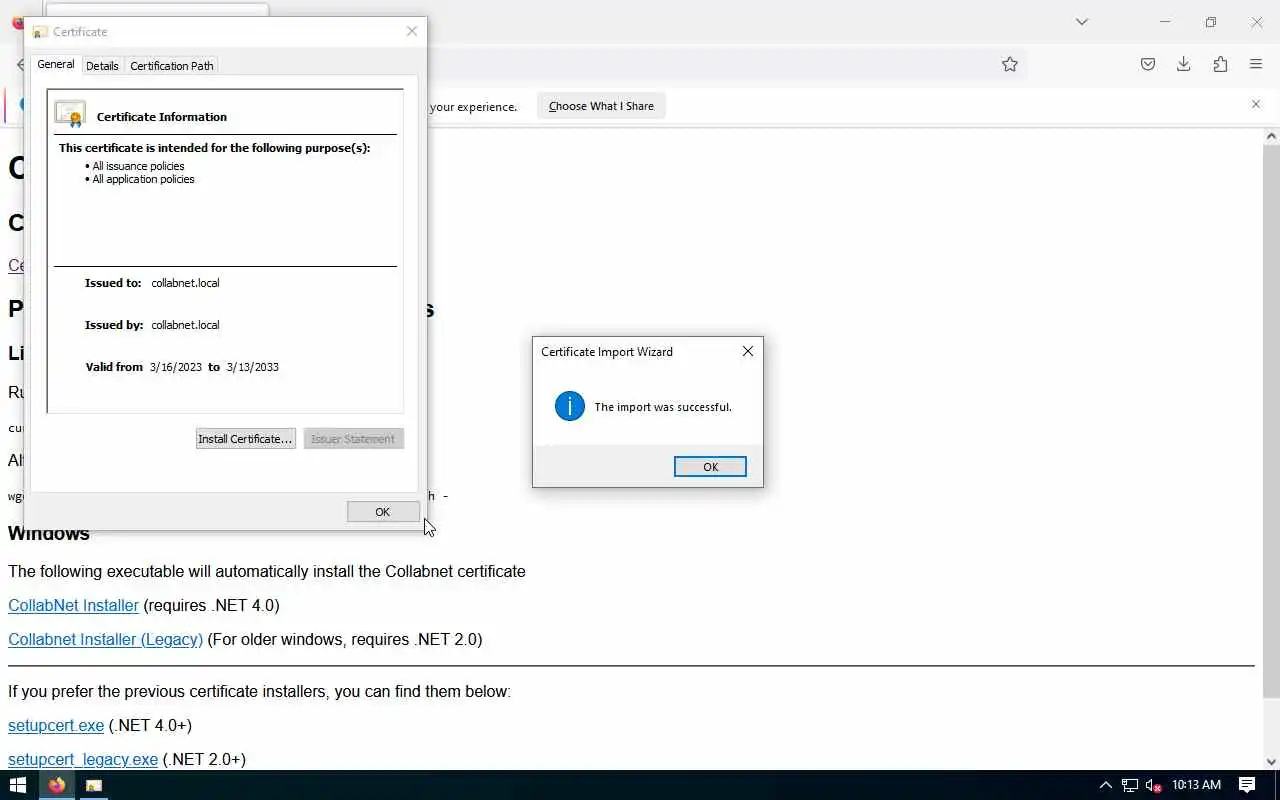1280x800 pixels.
Task: Dismiss the data sharing notification bar
Action: pyautogui.click(x=1256, y=104)
